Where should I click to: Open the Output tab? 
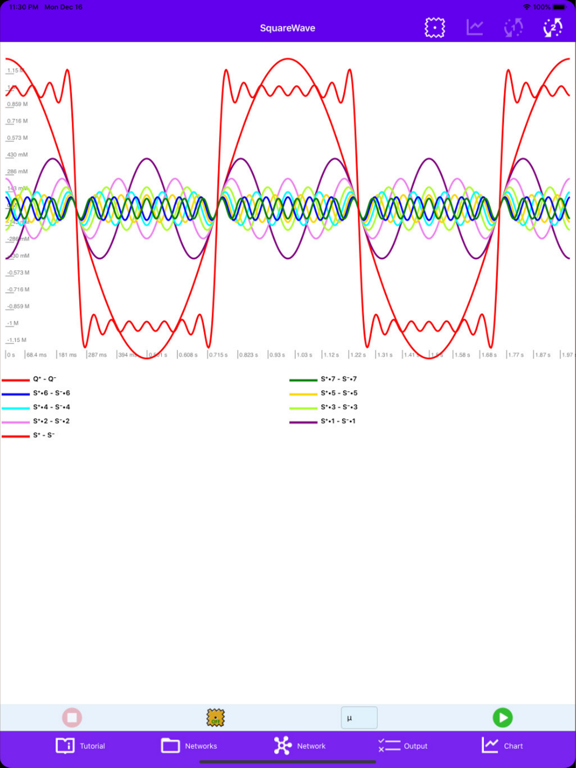point(403,745)
